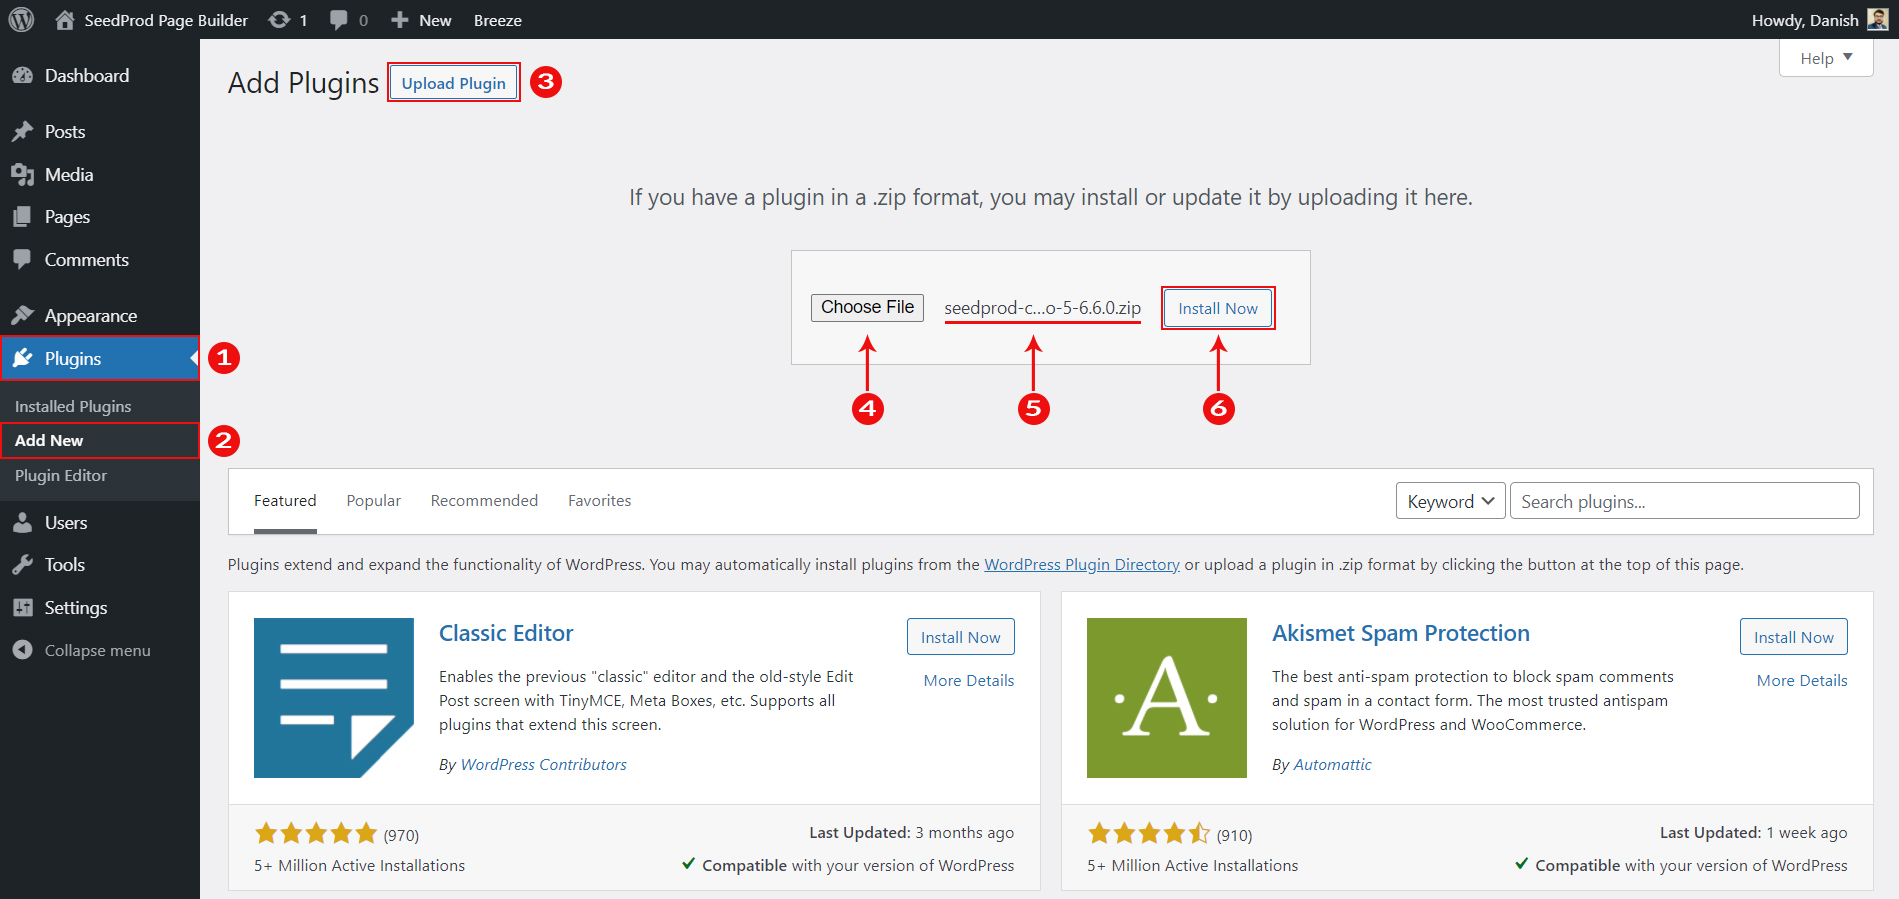The image size is (1899, 899).
Task: Open More Details for Akismet
Action: 1802,681
